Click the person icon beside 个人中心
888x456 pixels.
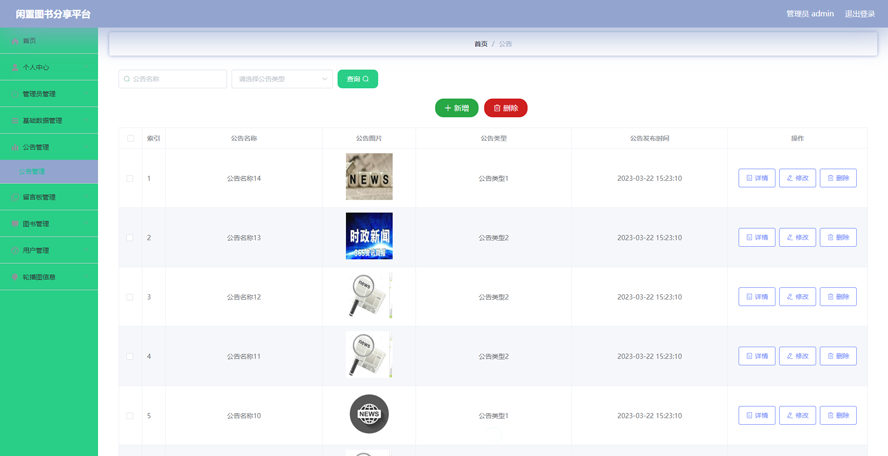point(15,67)
